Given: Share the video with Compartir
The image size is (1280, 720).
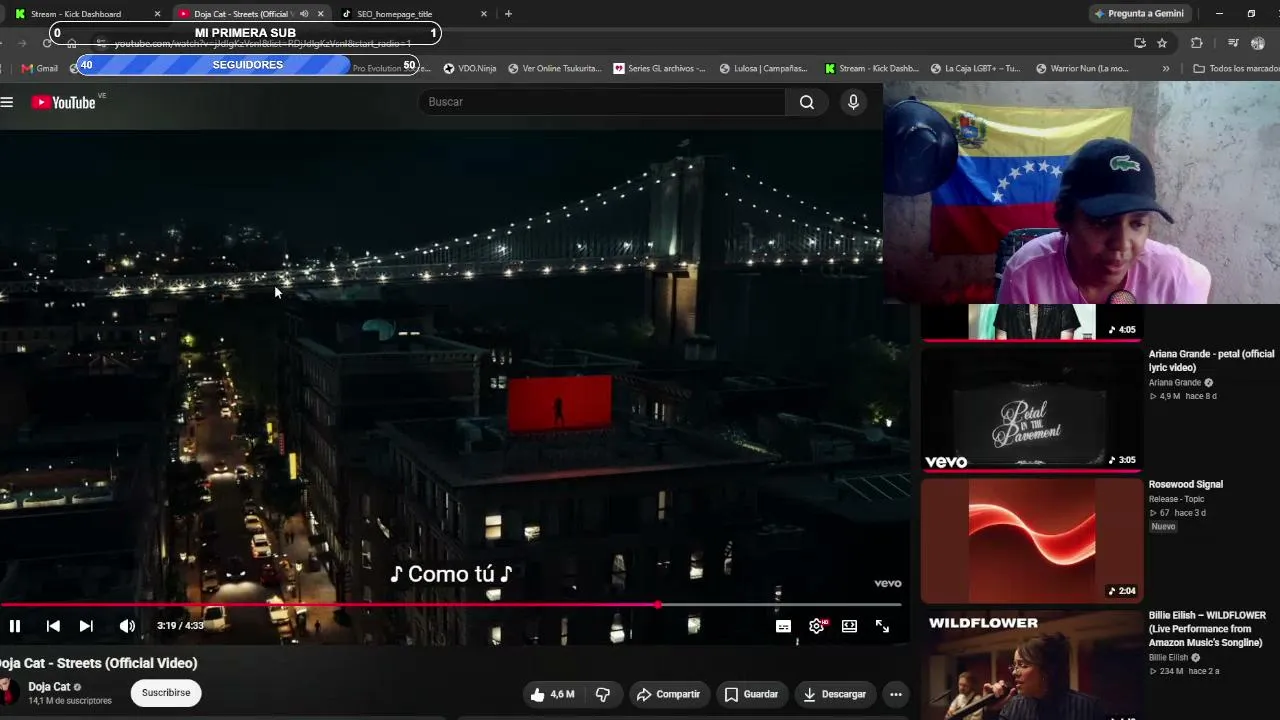Looking at the screenshot, I should (x=669, y=694).
